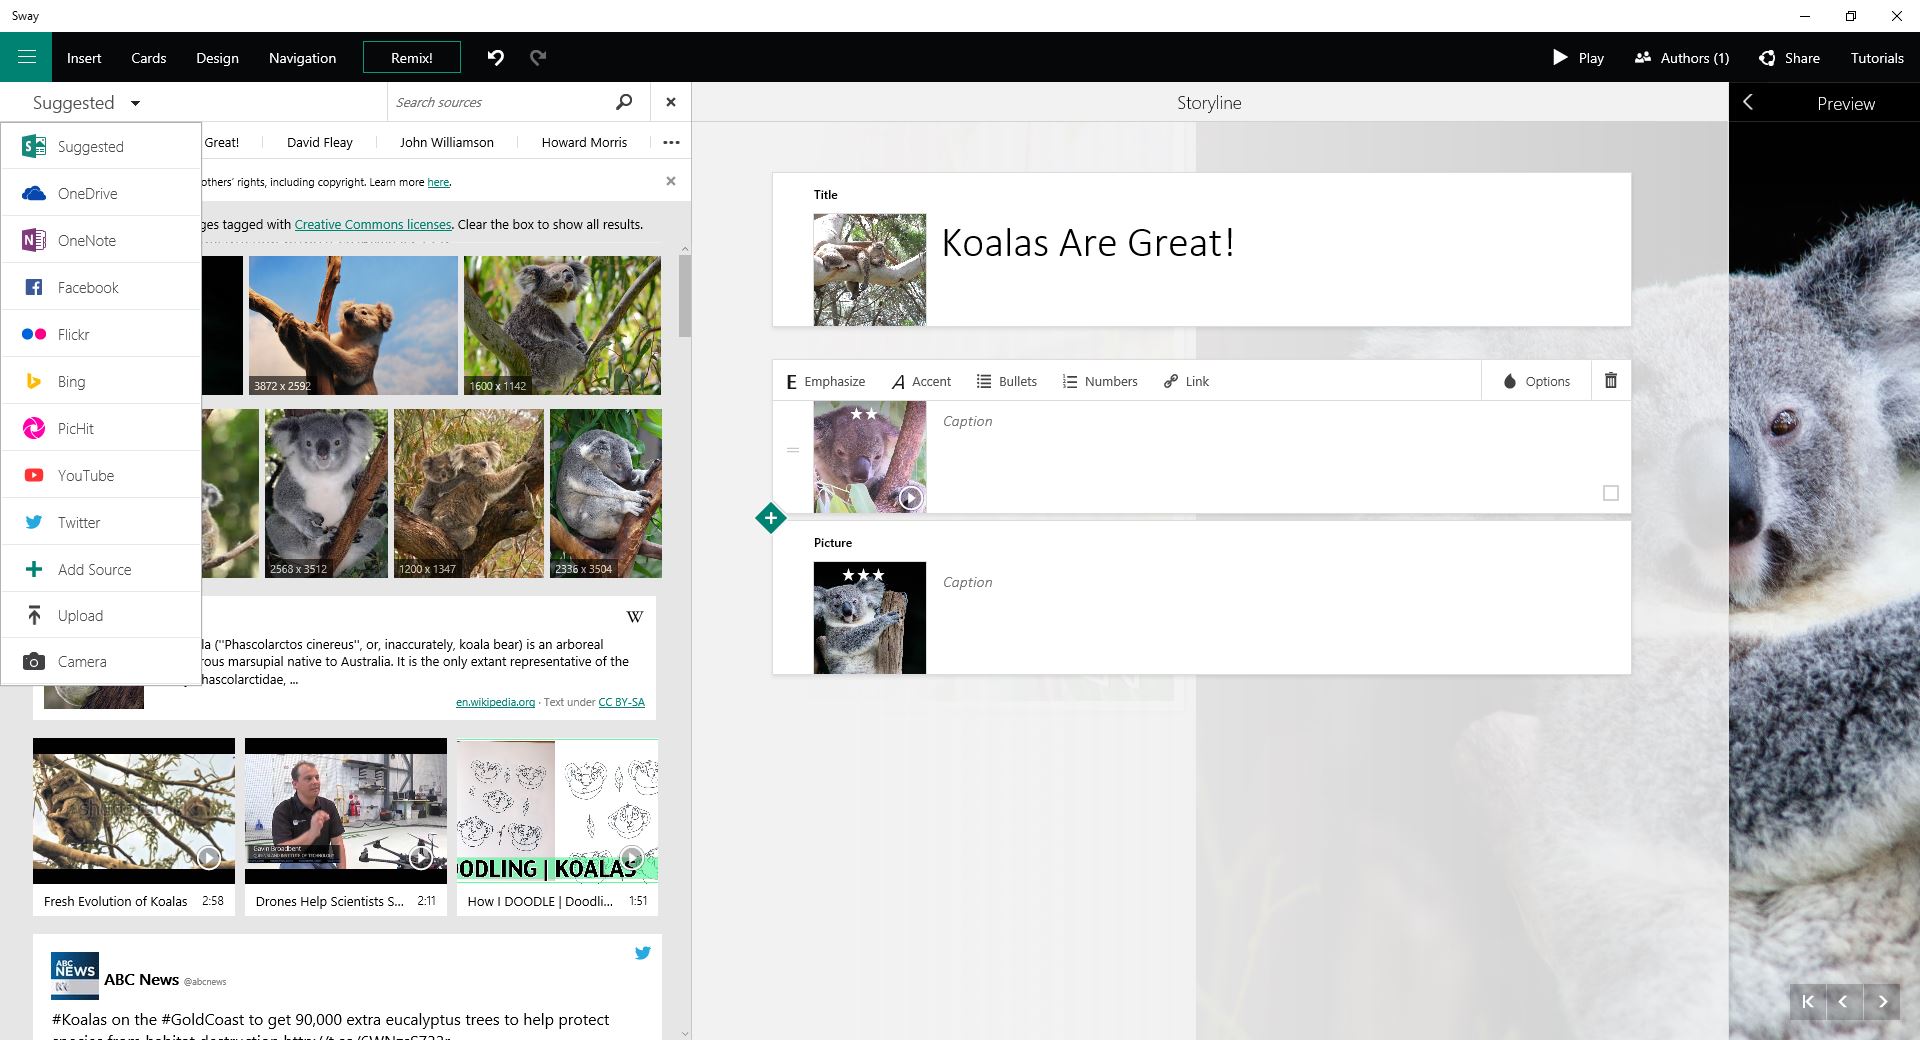Add content with the green plus button
The width and height of the screenshot is (1920, 1040).
click(x=771, y=518)
